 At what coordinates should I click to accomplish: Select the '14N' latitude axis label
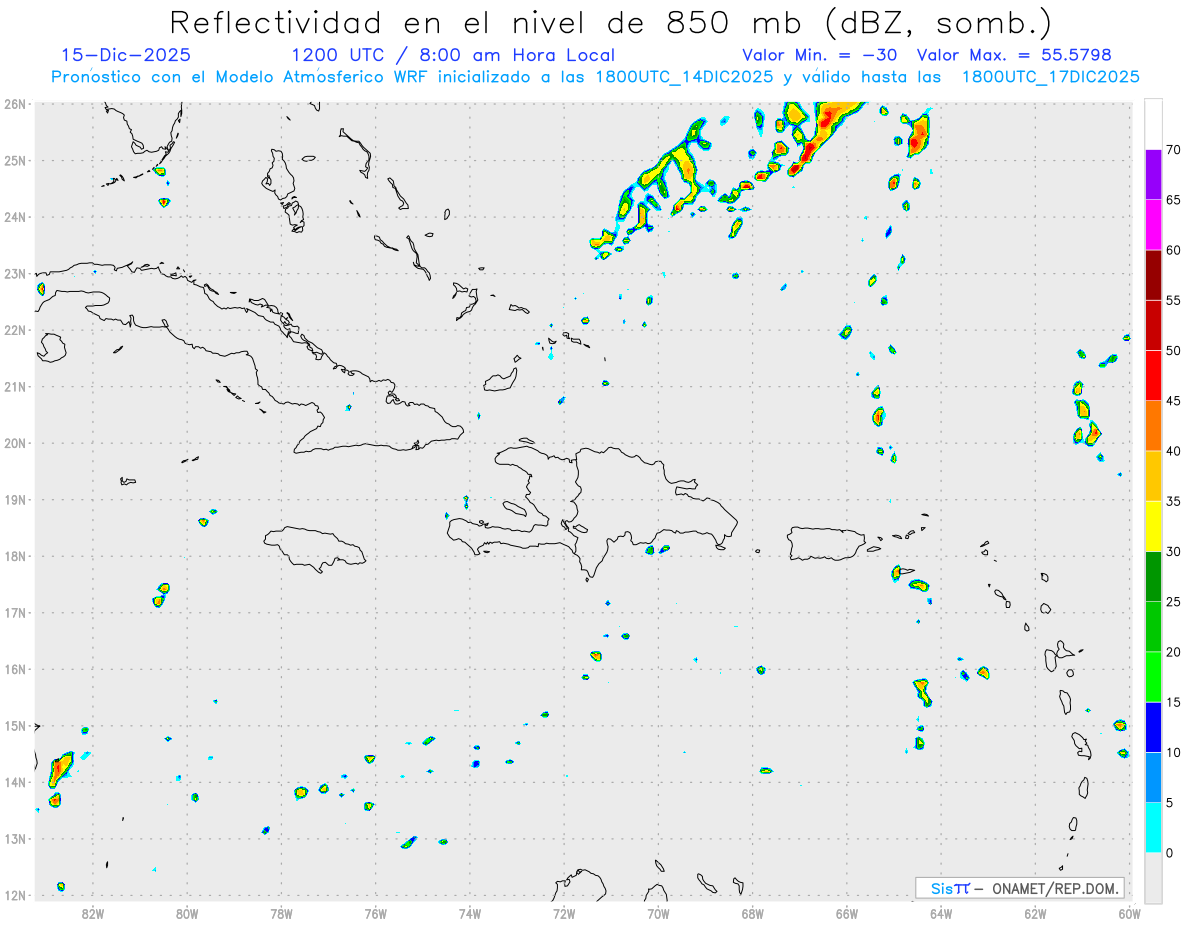tap(15, 782)
